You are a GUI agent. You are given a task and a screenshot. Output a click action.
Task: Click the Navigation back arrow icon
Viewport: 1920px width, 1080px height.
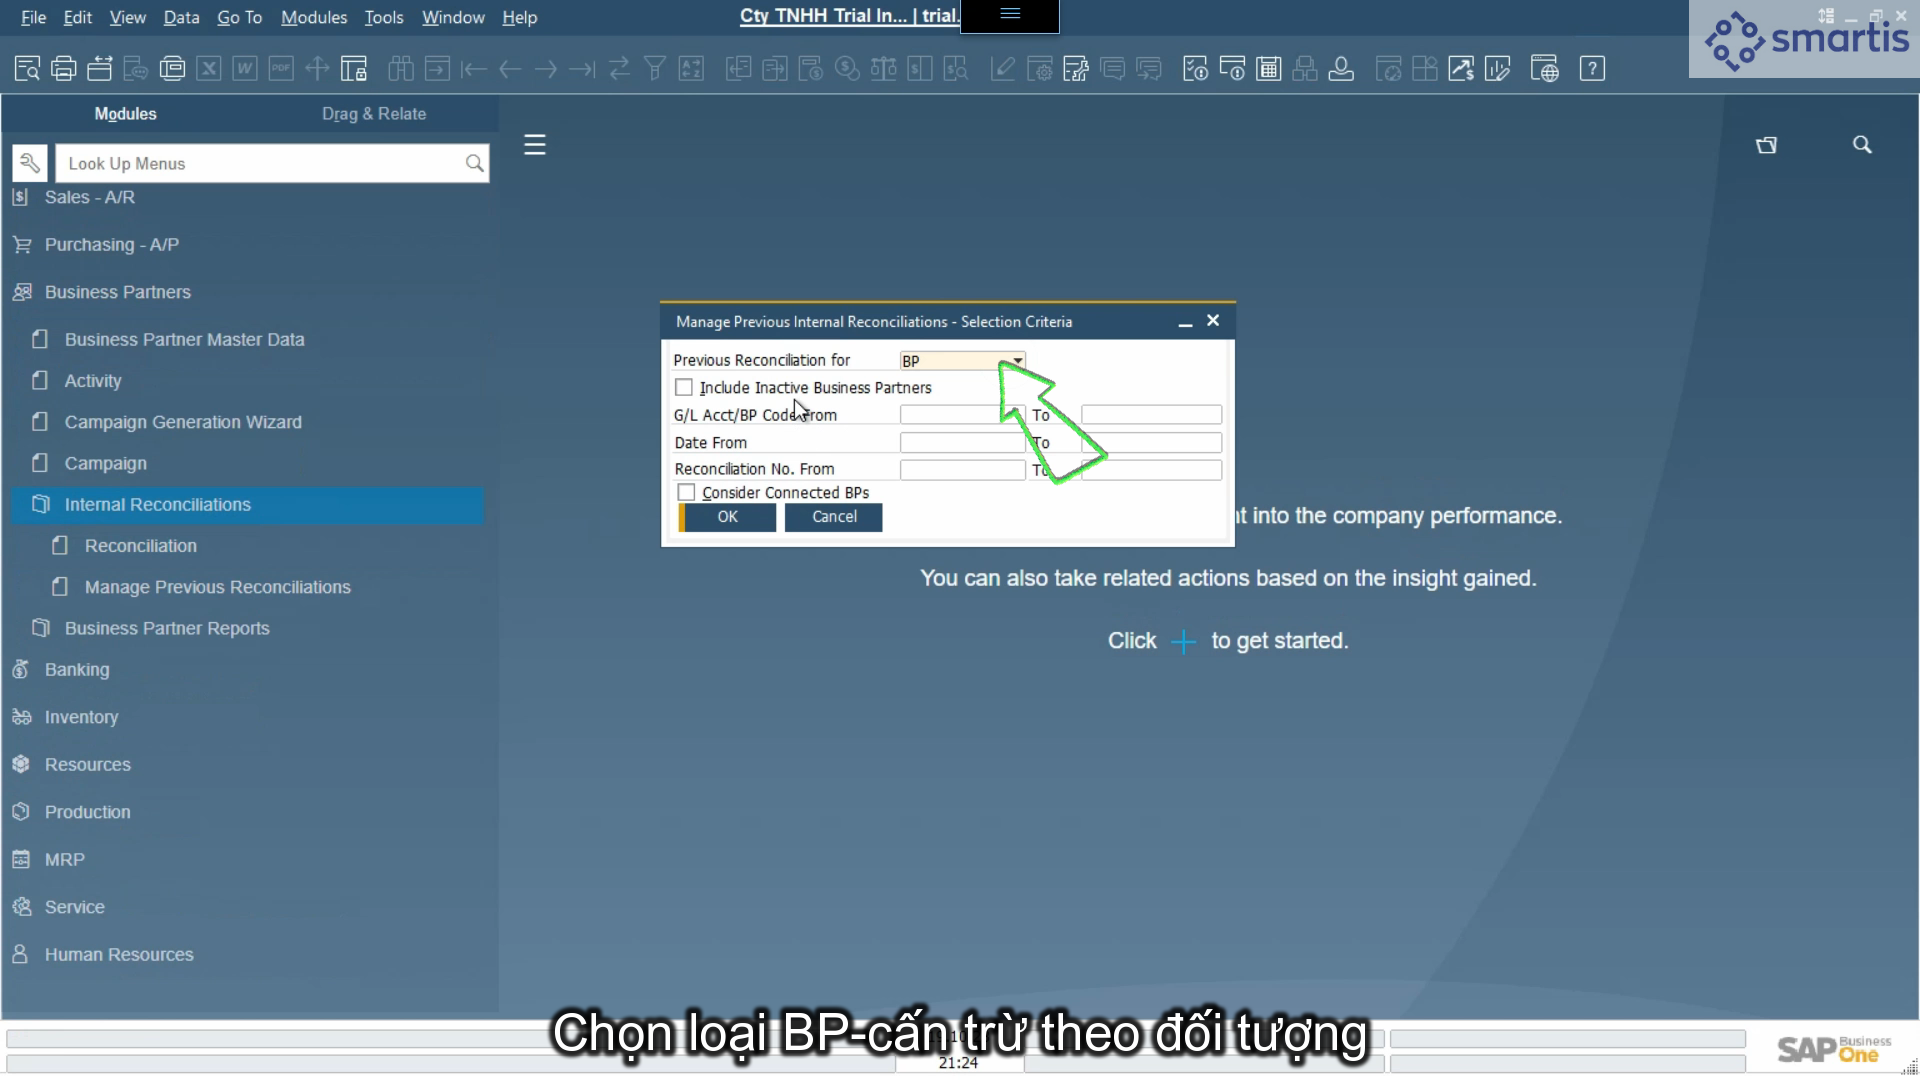[508, 69]
